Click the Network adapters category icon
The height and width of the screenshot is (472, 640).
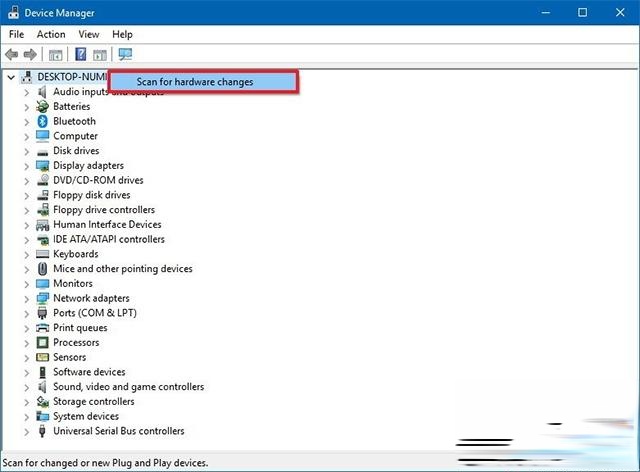pyautogui.click(x=42, y=298)
